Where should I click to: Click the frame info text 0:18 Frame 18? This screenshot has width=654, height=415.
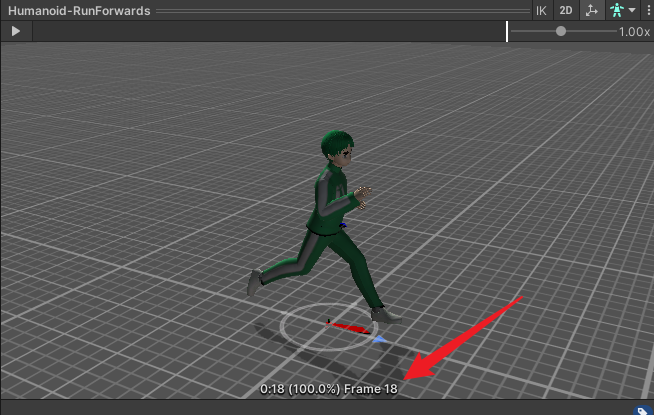(329, 389)
